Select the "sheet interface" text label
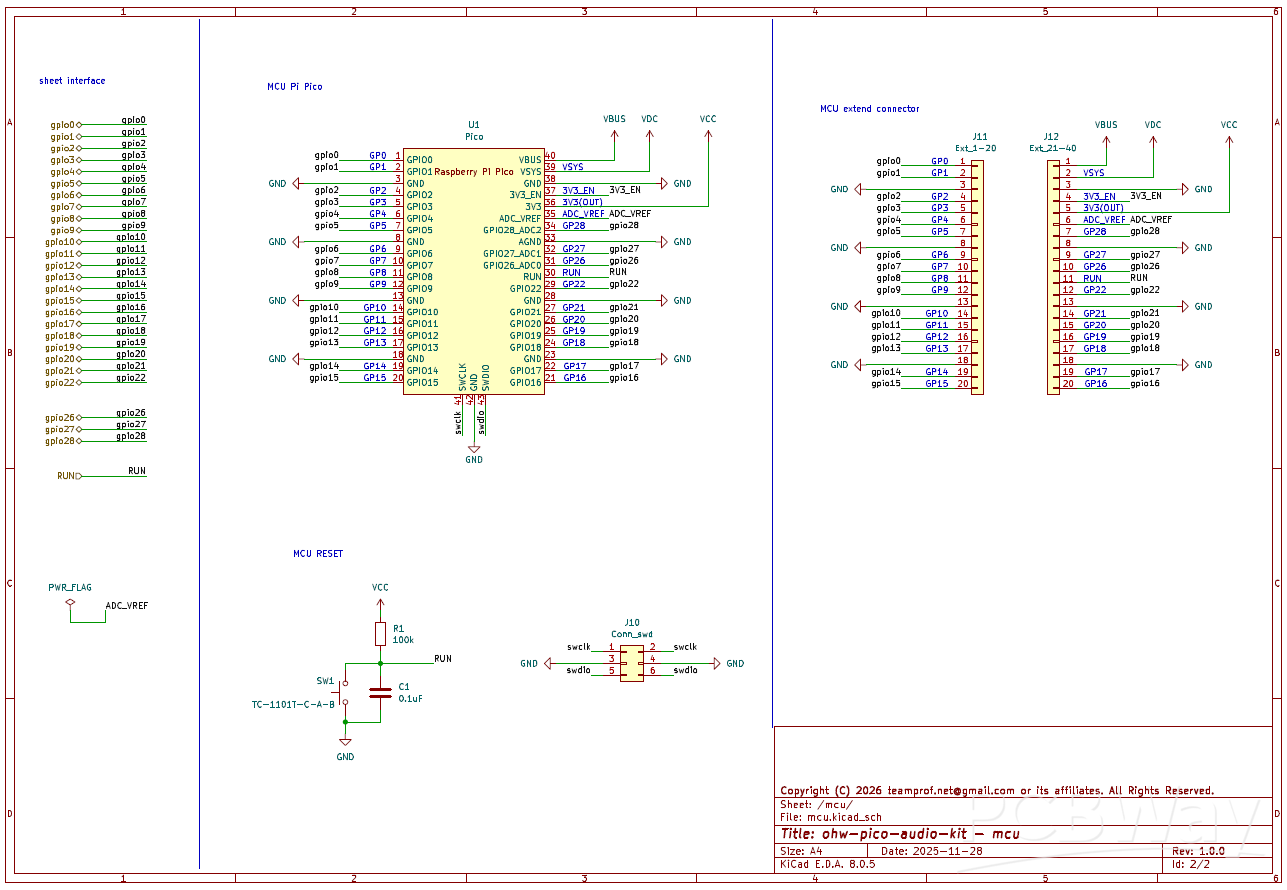Image resolution: width=1287 pixels, height=890 pixels. coord(72,81)
